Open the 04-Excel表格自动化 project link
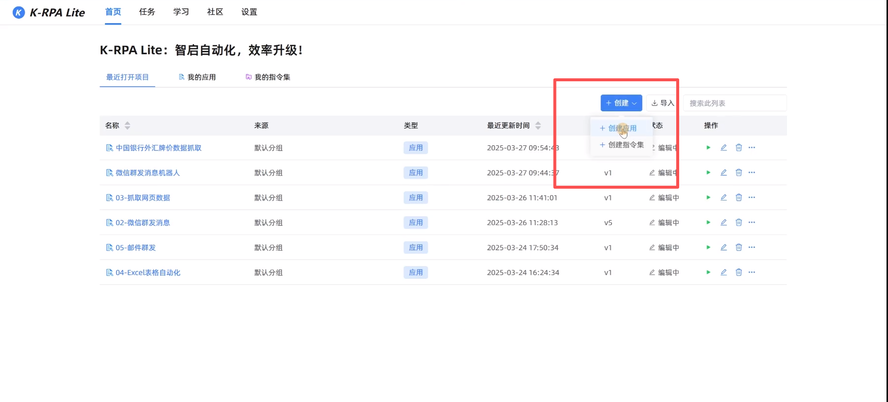The width and height of the screenshot is (888, 402). [148, 273]
